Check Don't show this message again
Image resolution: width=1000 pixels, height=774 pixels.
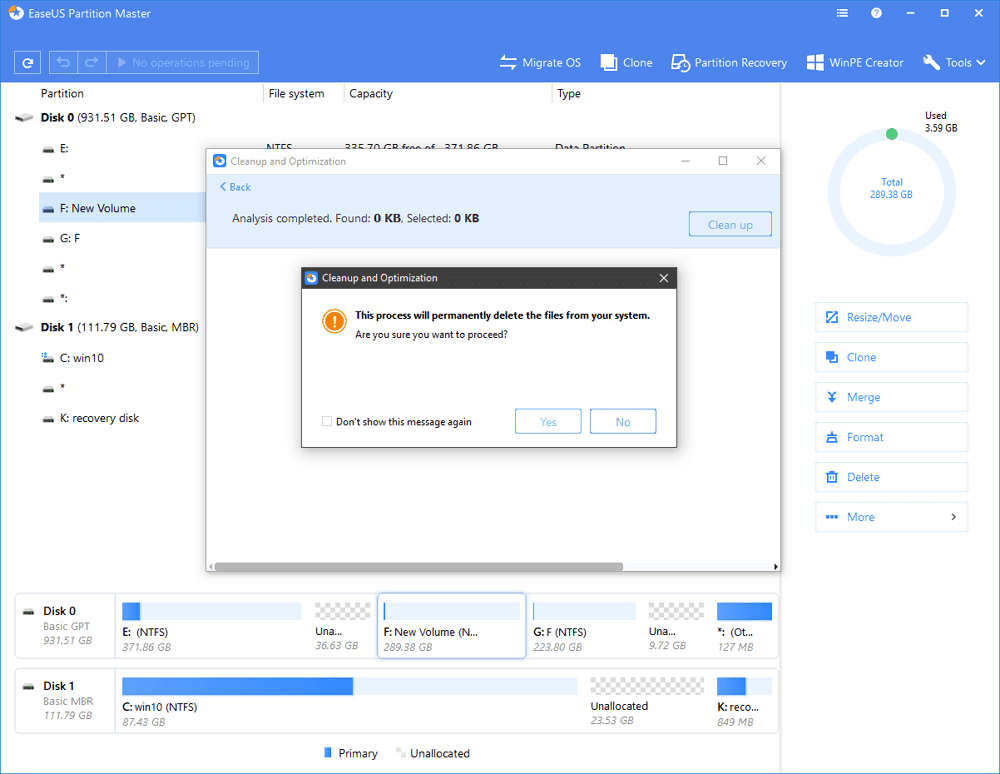point(327,421)
